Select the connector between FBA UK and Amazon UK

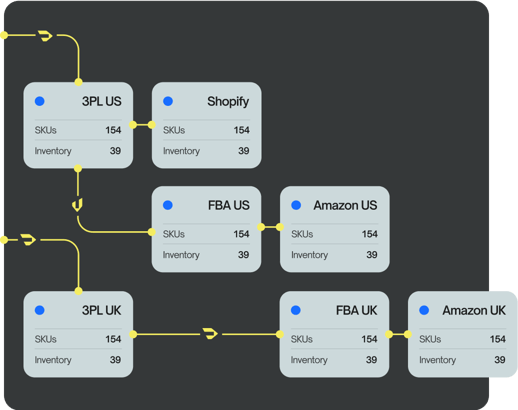coord(398,334)
